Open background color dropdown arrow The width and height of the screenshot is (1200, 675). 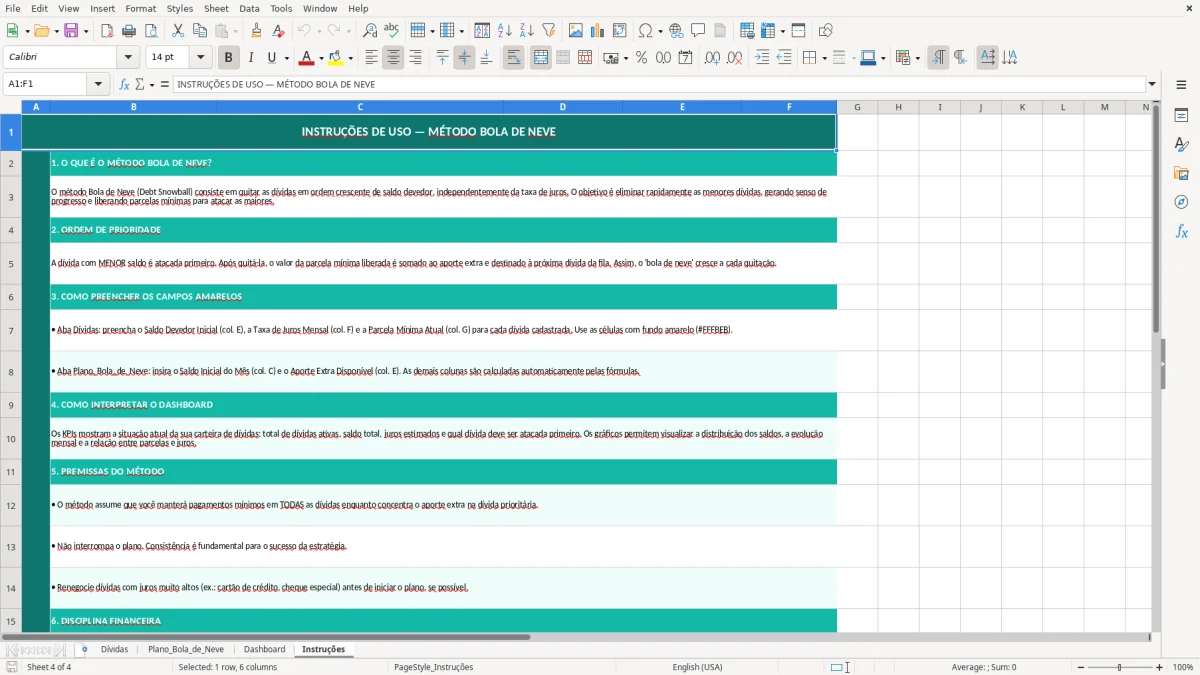(350, 58)
